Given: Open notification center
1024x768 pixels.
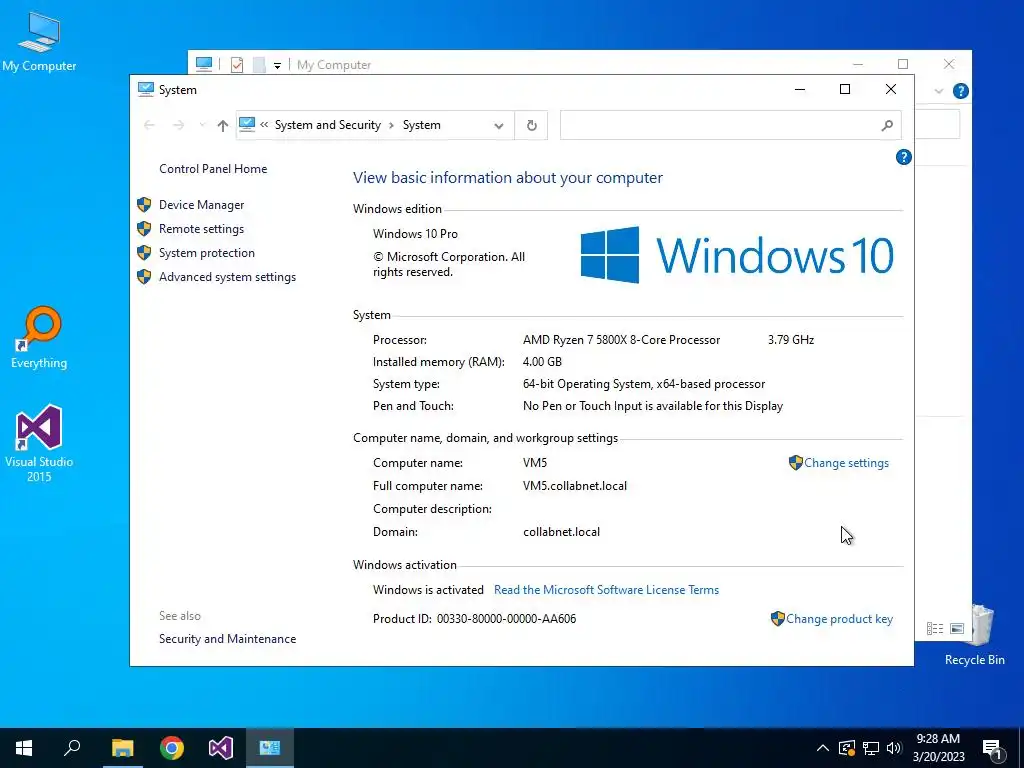Looking at the screenshot, I should pyautogui.click(x=992, y=748).
